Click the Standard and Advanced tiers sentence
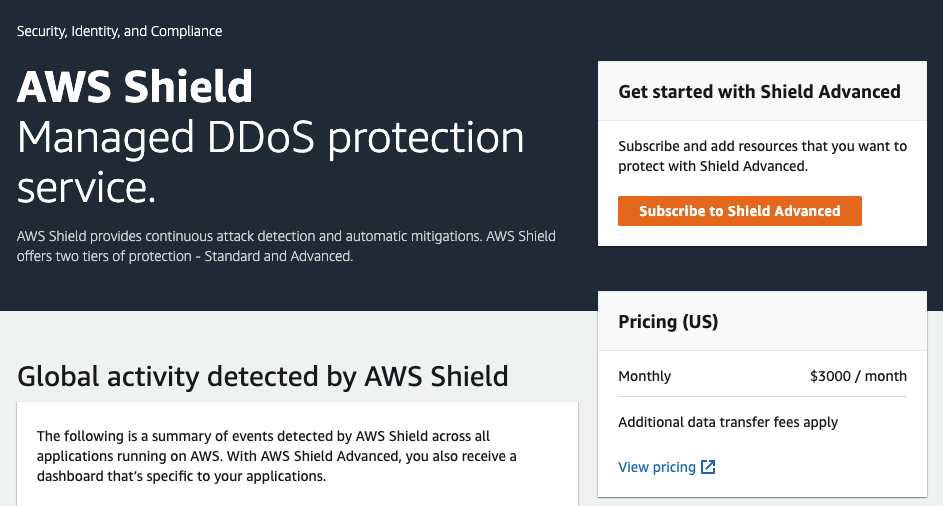Viewport: 943px width, 506px height. click(x=185, y=257)
